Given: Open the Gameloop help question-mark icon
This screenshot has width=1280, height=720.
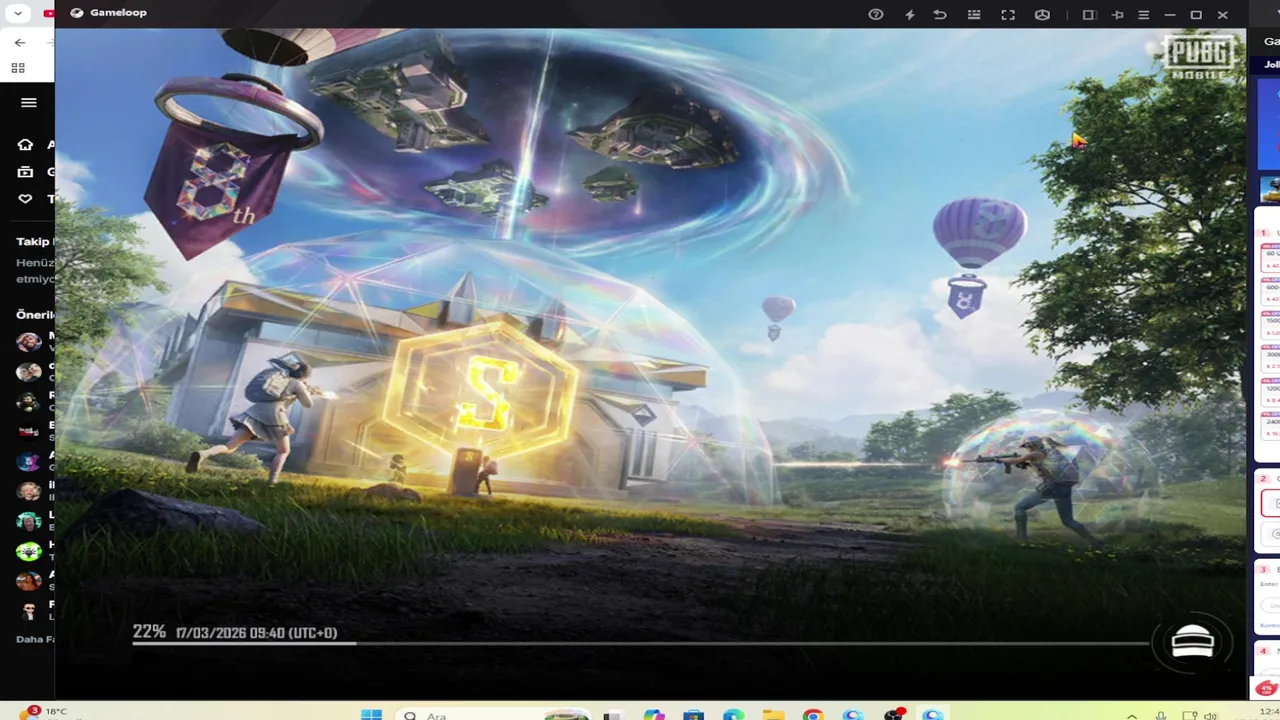Looking at the screenshot, I should point(876,15).
